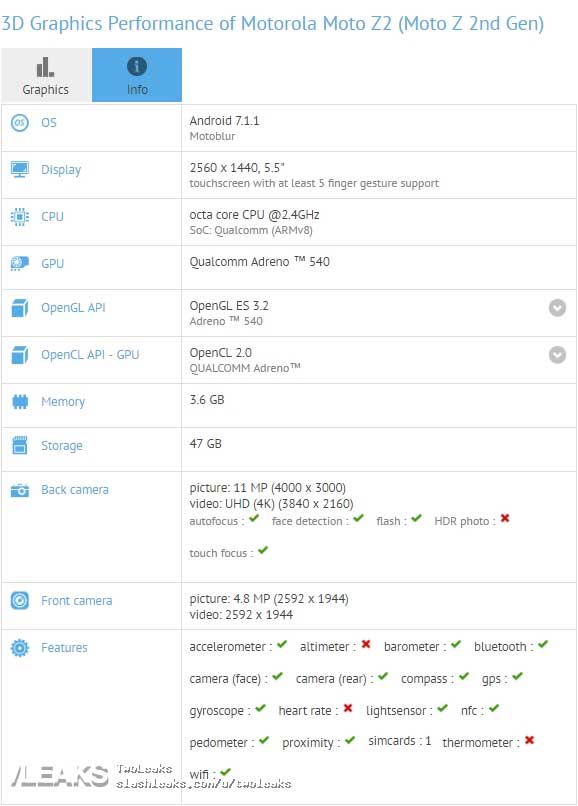Select the Info tab
The height and width of the screenshot is (806, 578).
pos(137,75)
